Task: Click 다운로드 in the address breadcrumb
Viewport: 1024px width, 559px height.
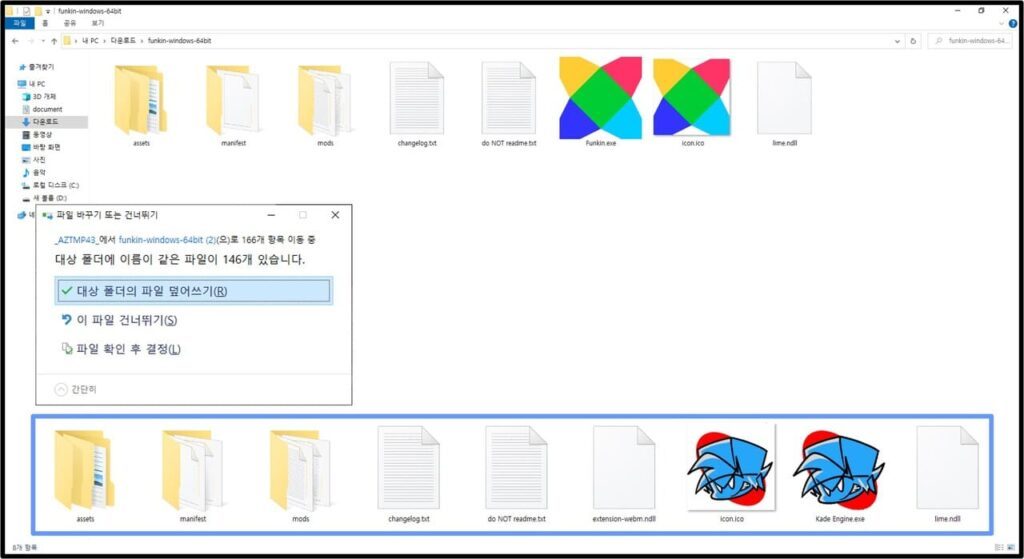Action: coord(123,40)
